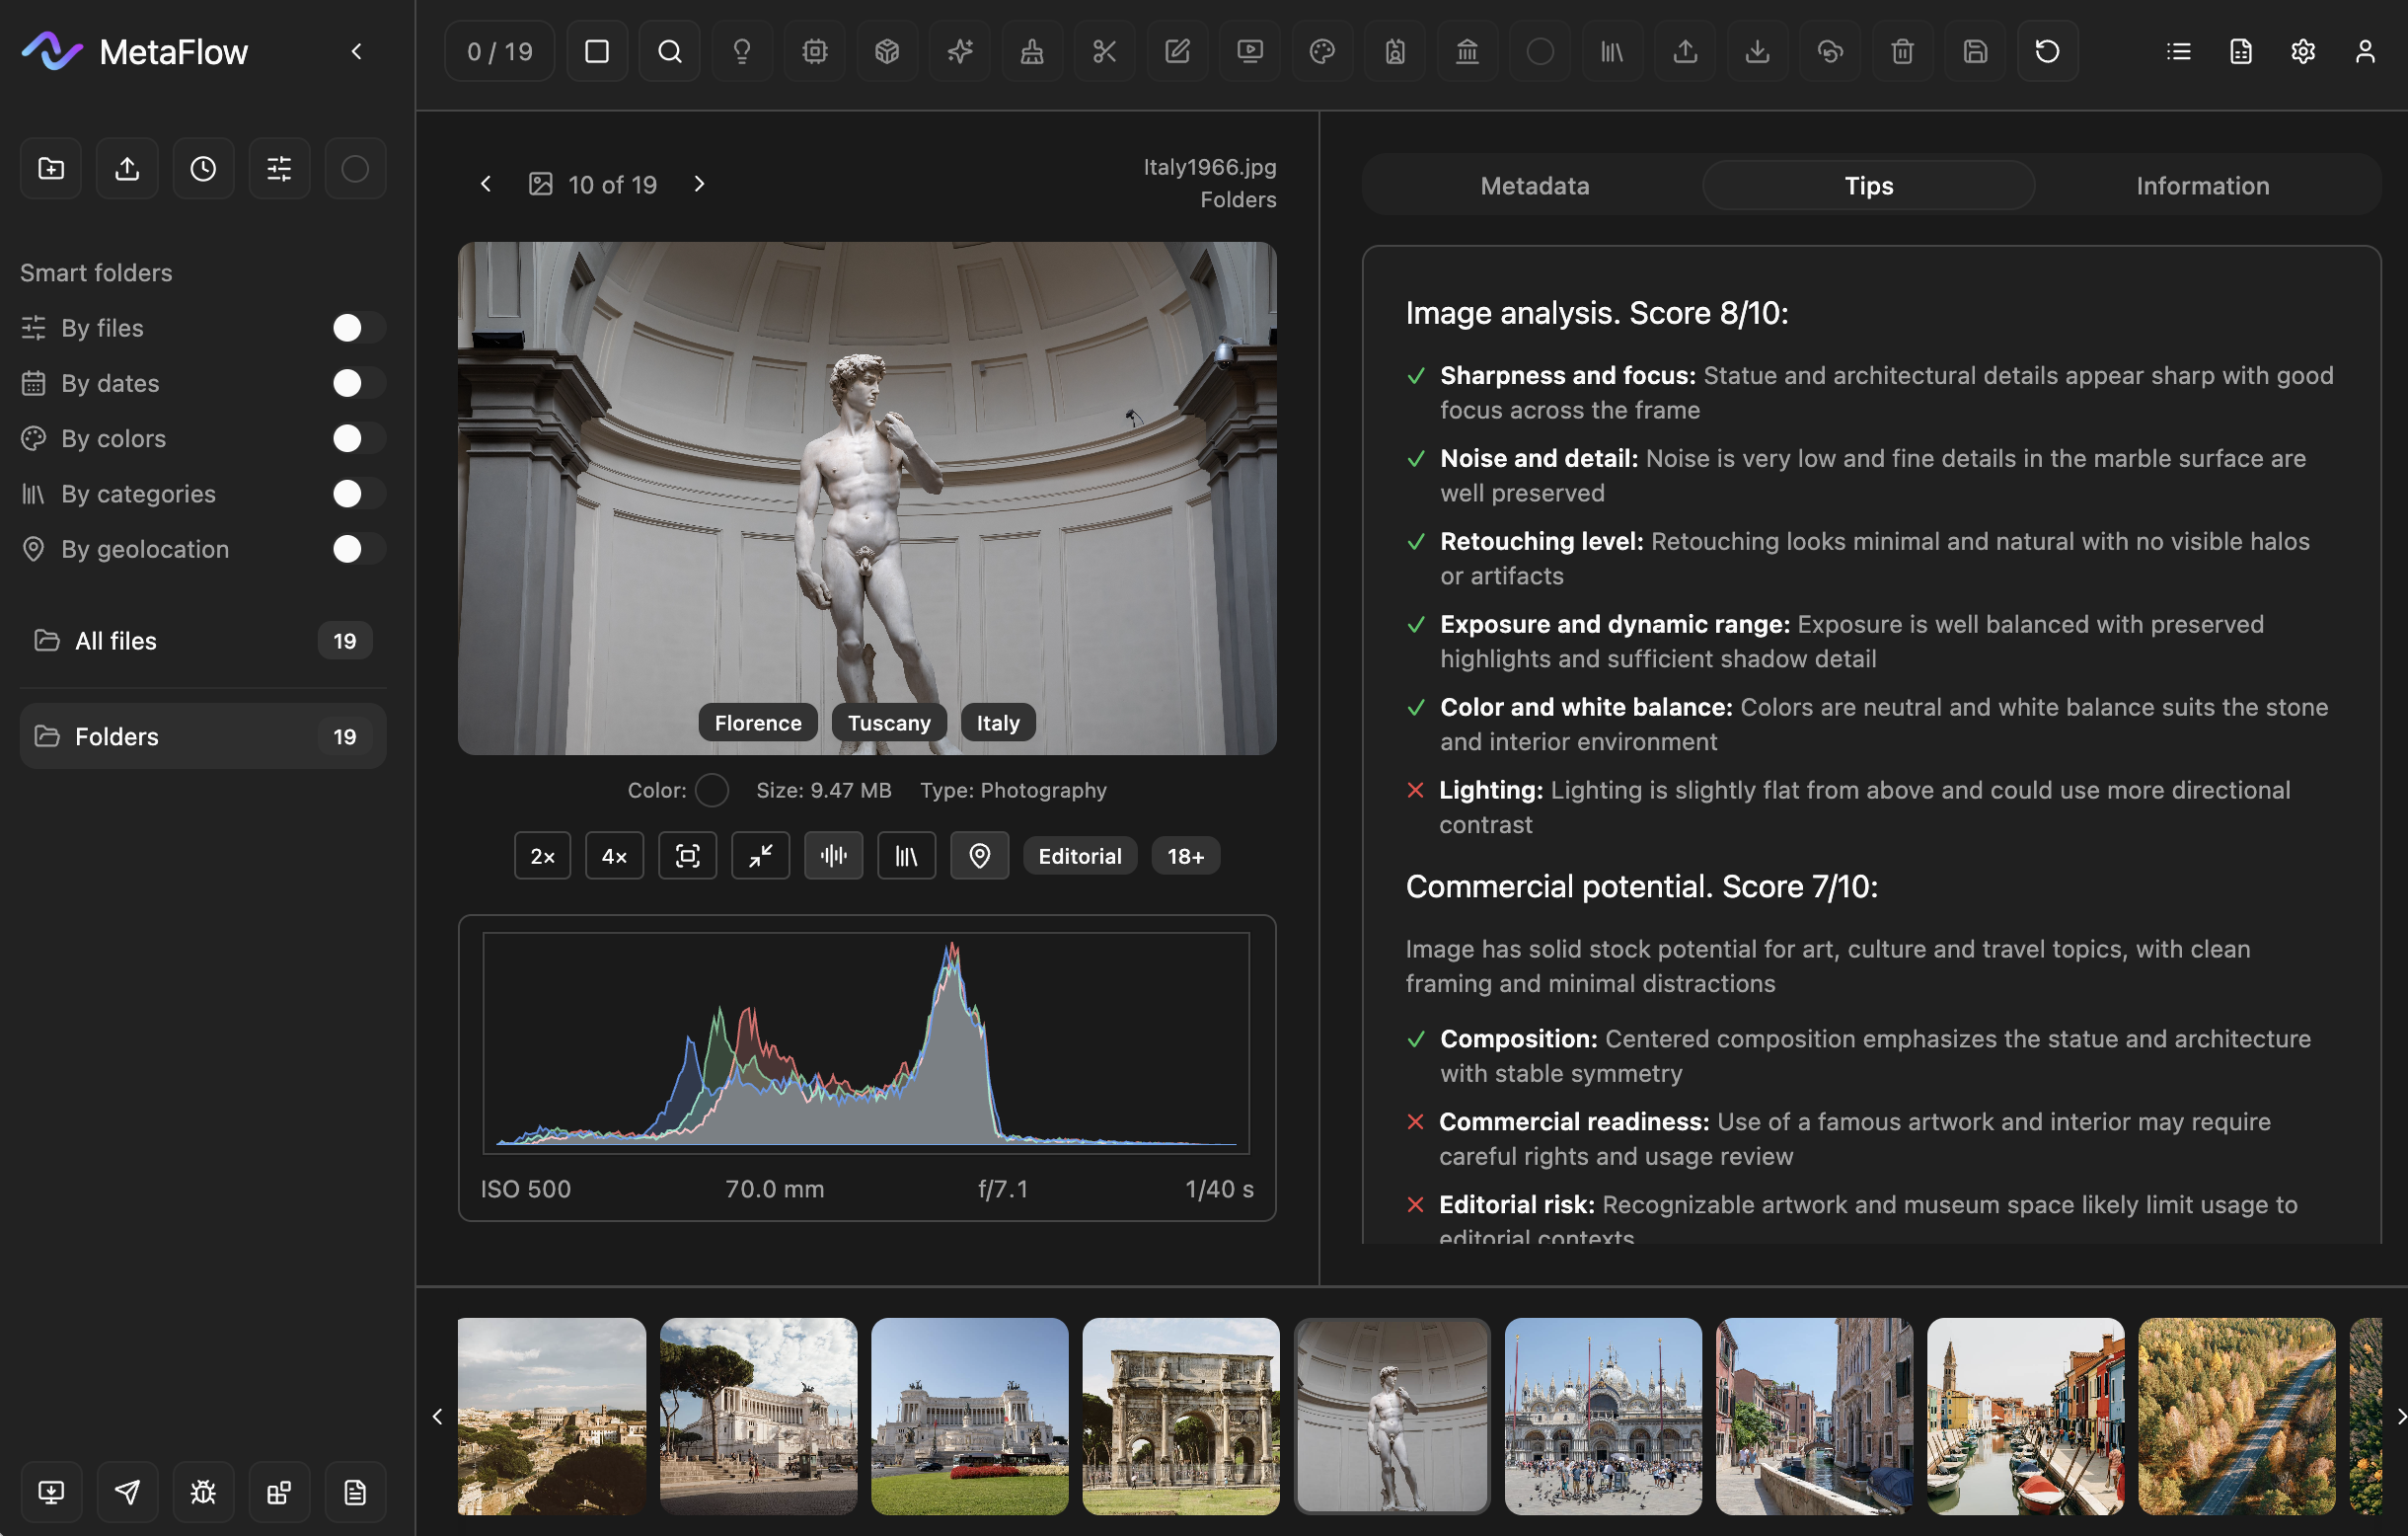Click the Color swatch circle below image
Viewport: 2408px width, 1536px height.
pos(711,790)
